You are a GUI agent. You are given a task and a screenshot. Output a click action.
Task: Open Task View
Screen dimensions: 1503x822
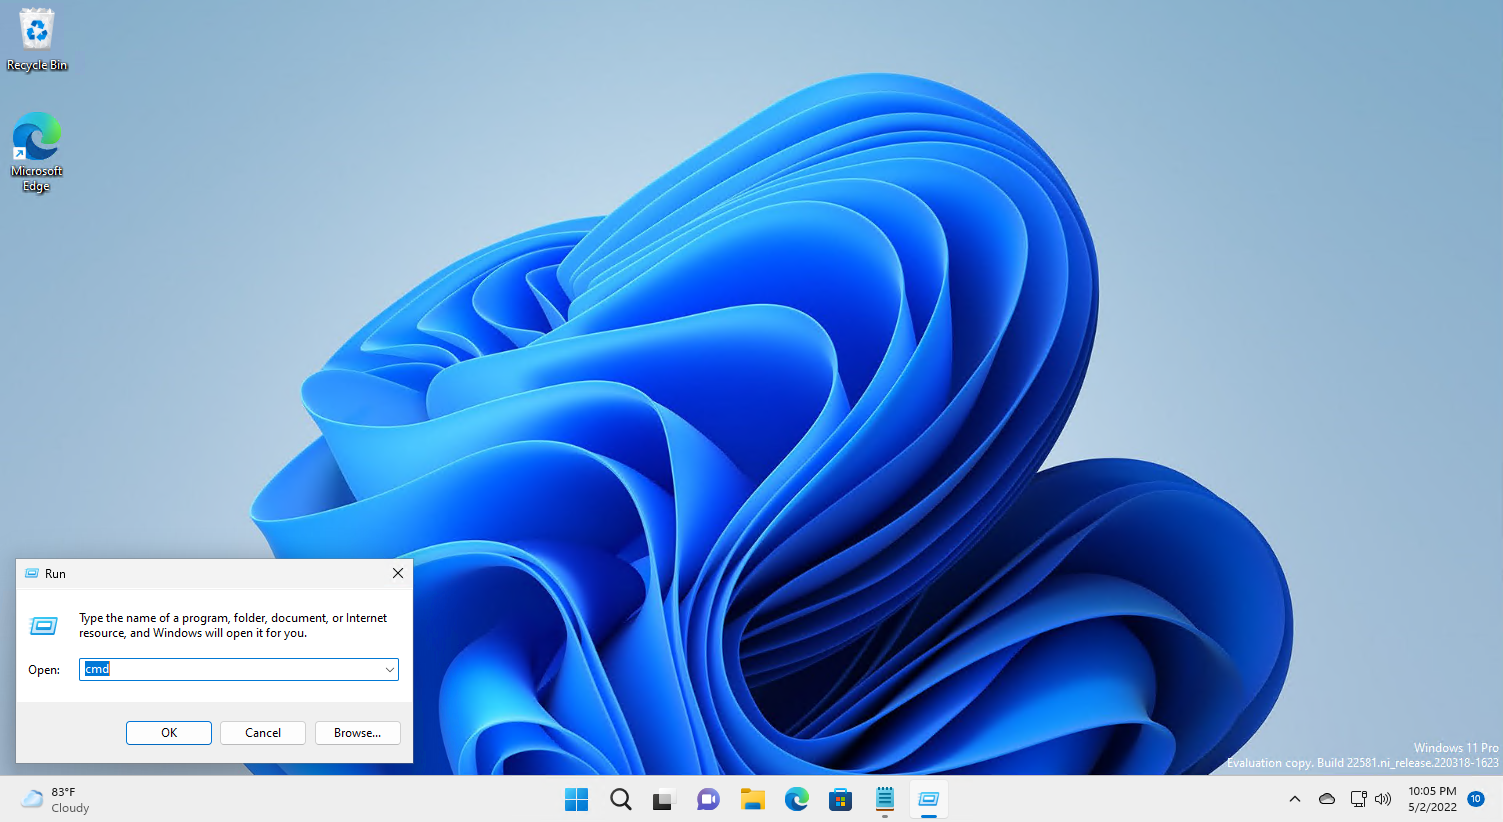click(x=663, y=799)
